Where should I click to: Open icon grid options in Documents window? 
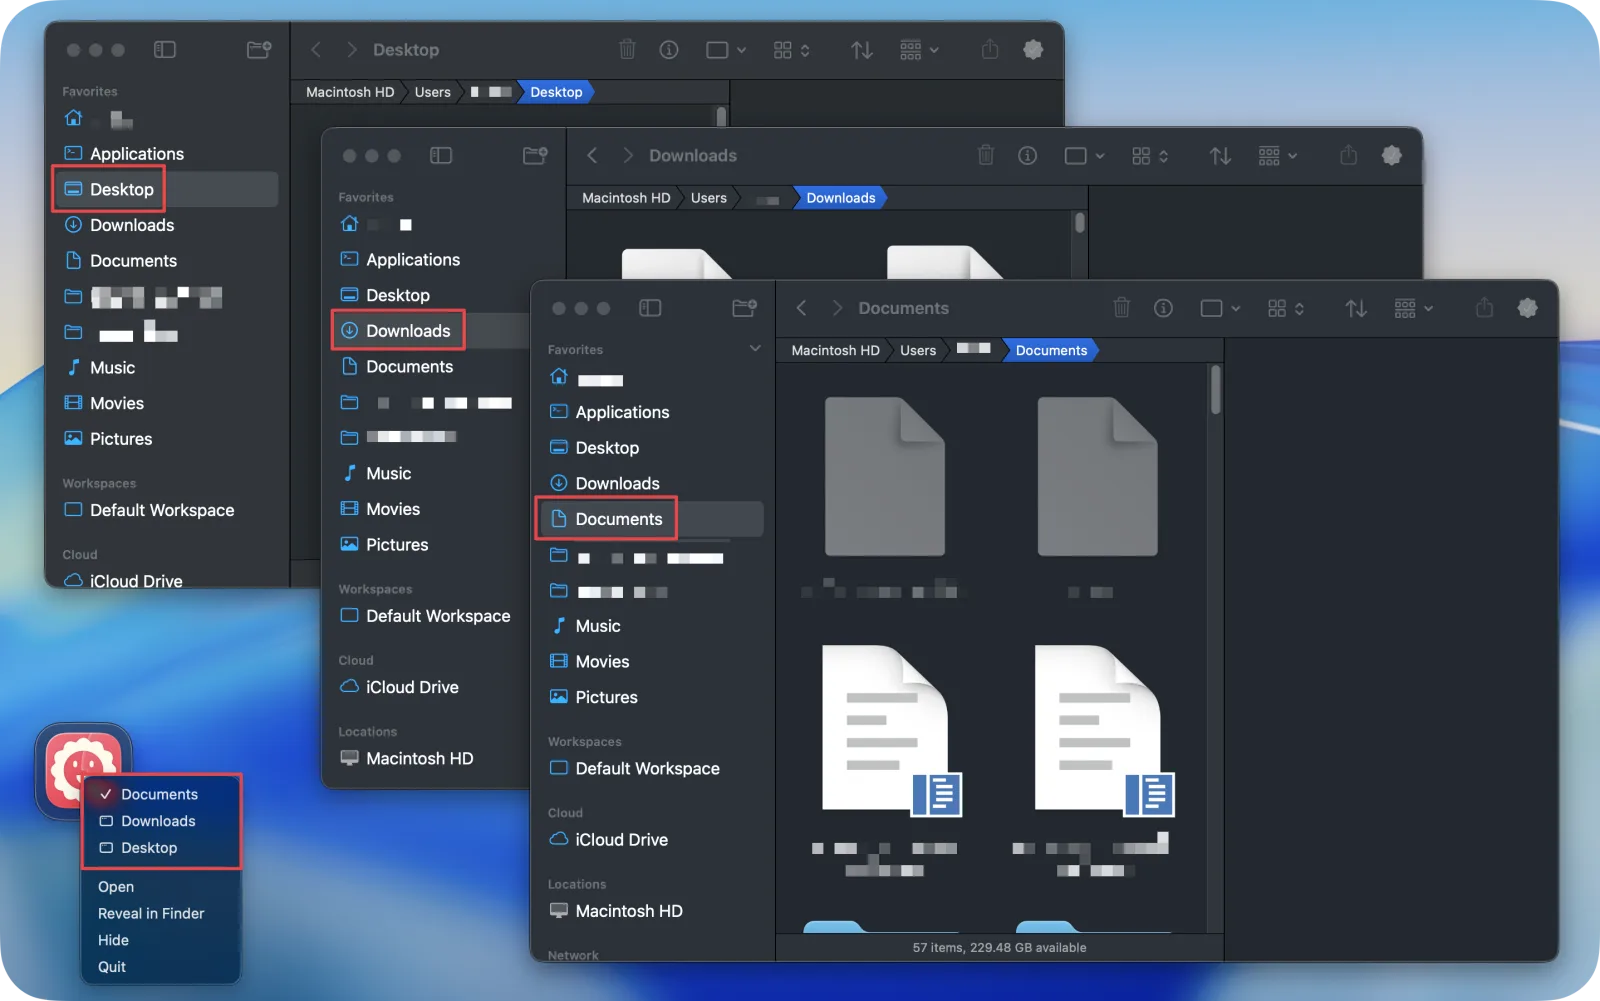[1286, 308]
